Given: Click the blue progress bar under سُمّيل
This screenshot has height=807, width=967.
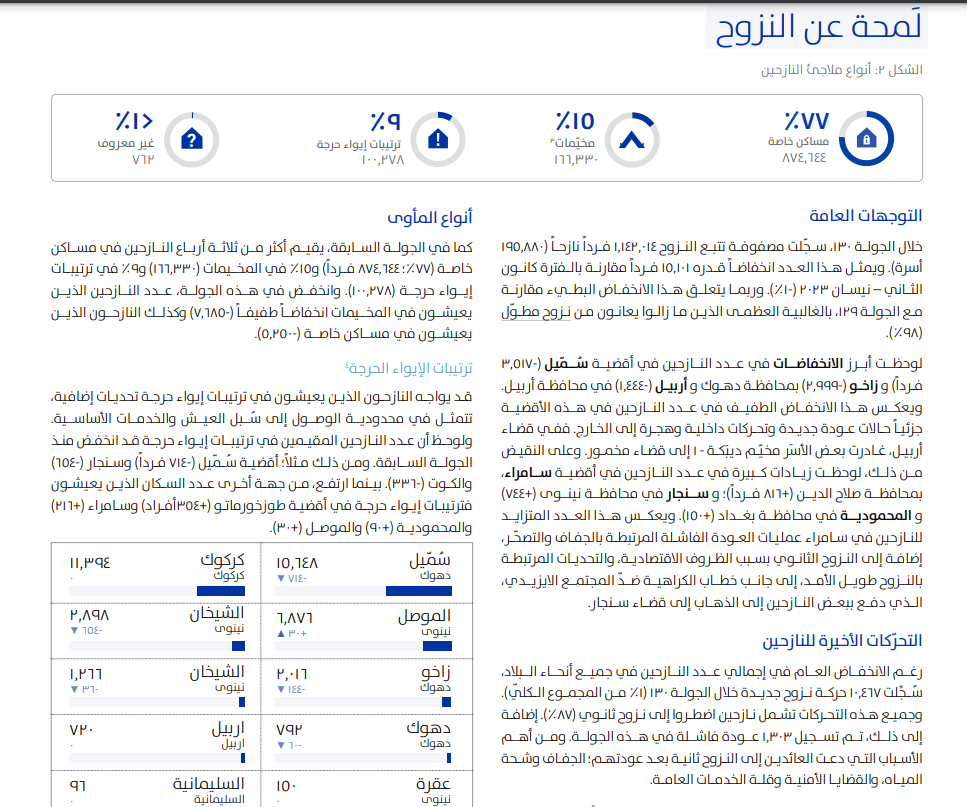Looking at the screenshot, I should [x=417, y=591].
